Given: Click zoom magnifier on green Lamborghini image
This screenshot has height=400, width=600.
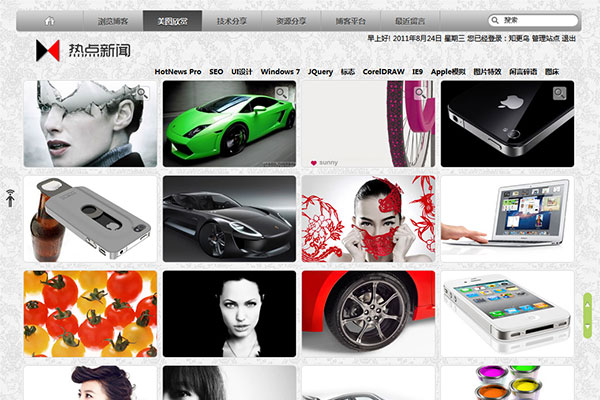Looking at the screenshot, I should click(282, 93).
